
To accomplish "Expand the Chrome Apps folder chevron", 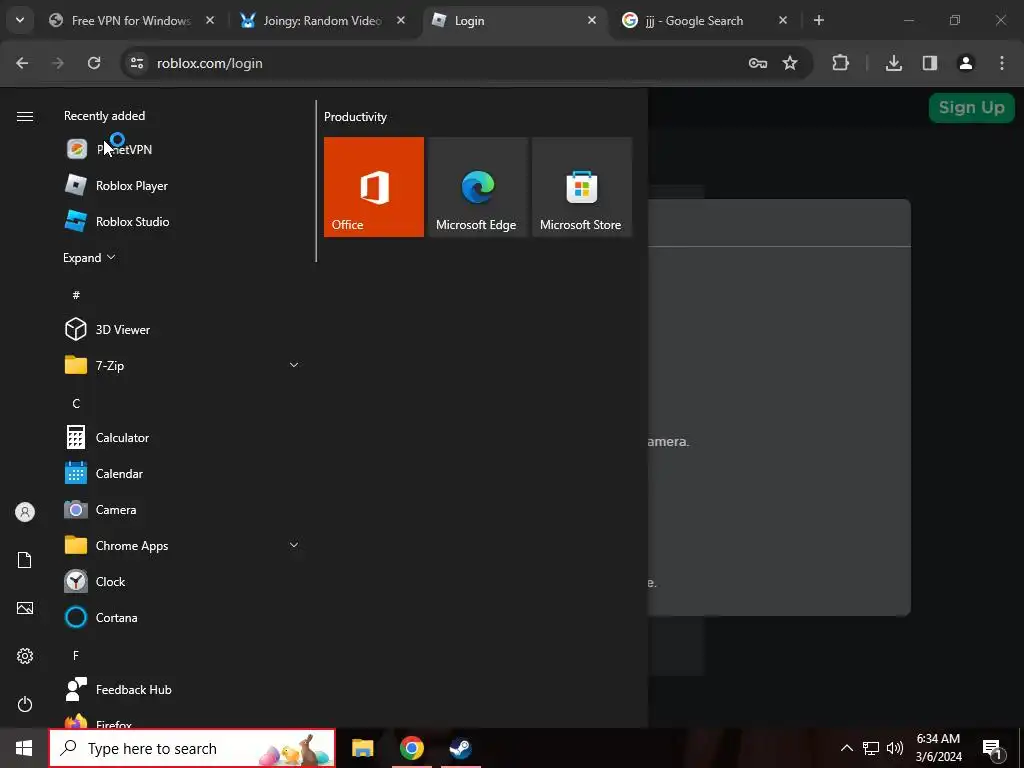I will click(x=294, y=545).
